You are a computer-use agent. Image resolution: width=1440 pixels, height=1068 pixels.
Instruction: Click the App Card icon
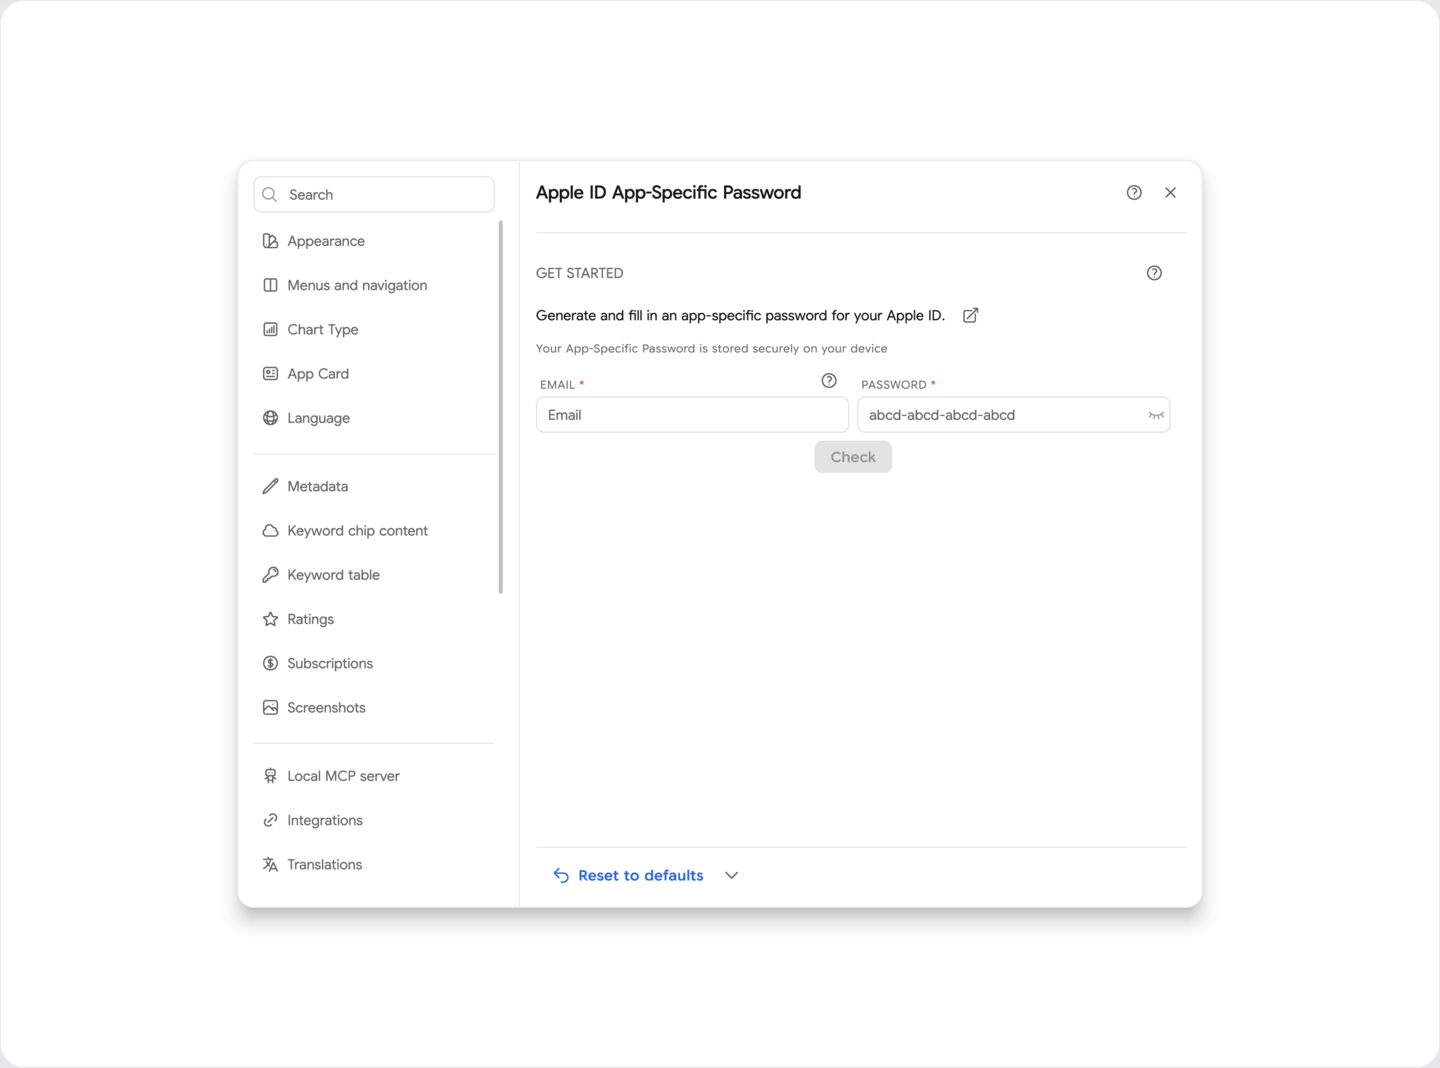coord(270,373)
